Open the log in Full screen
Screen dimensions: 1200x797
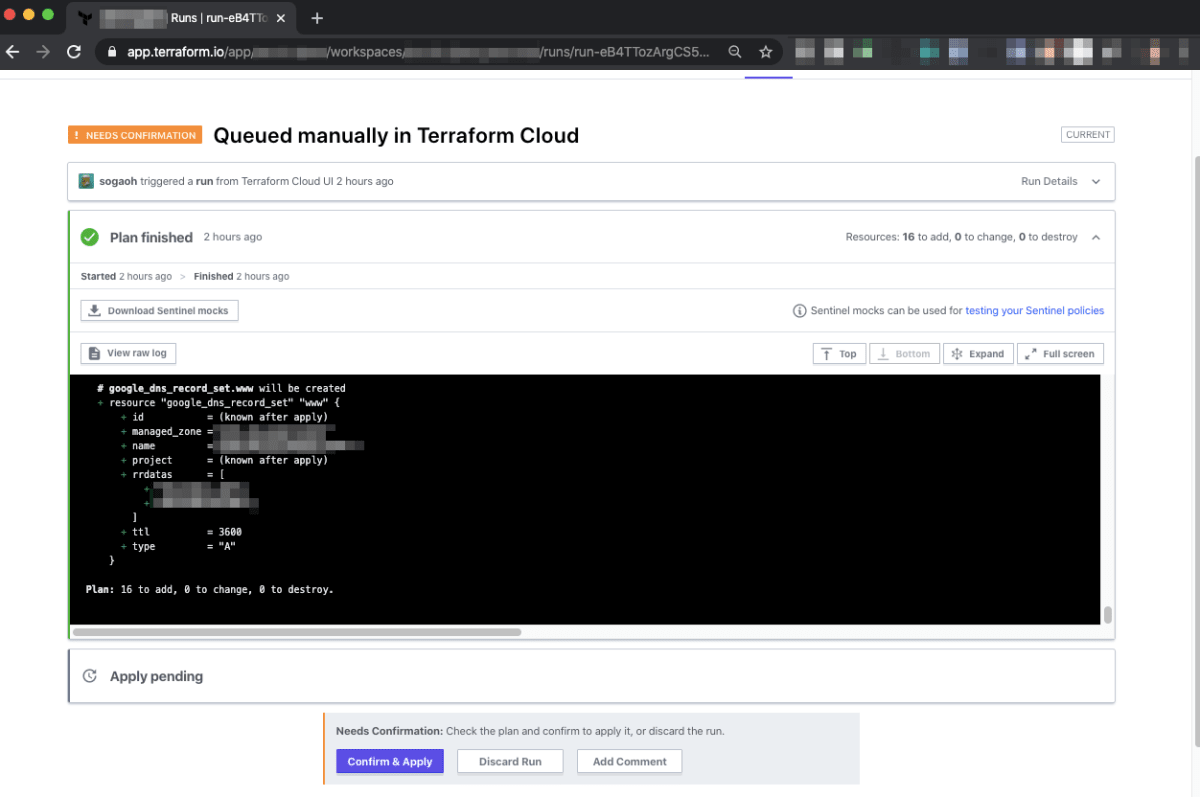point(1060,354)
